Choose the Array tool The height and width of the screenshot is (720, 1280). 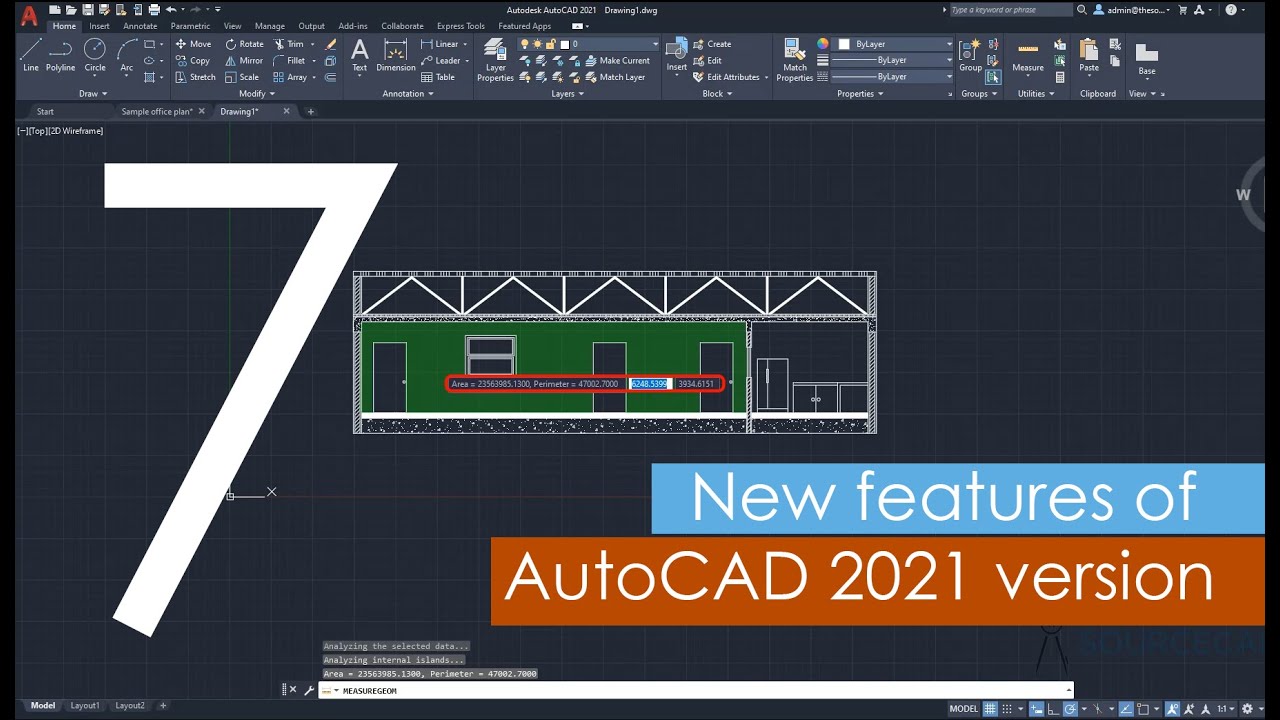[291, 77]
